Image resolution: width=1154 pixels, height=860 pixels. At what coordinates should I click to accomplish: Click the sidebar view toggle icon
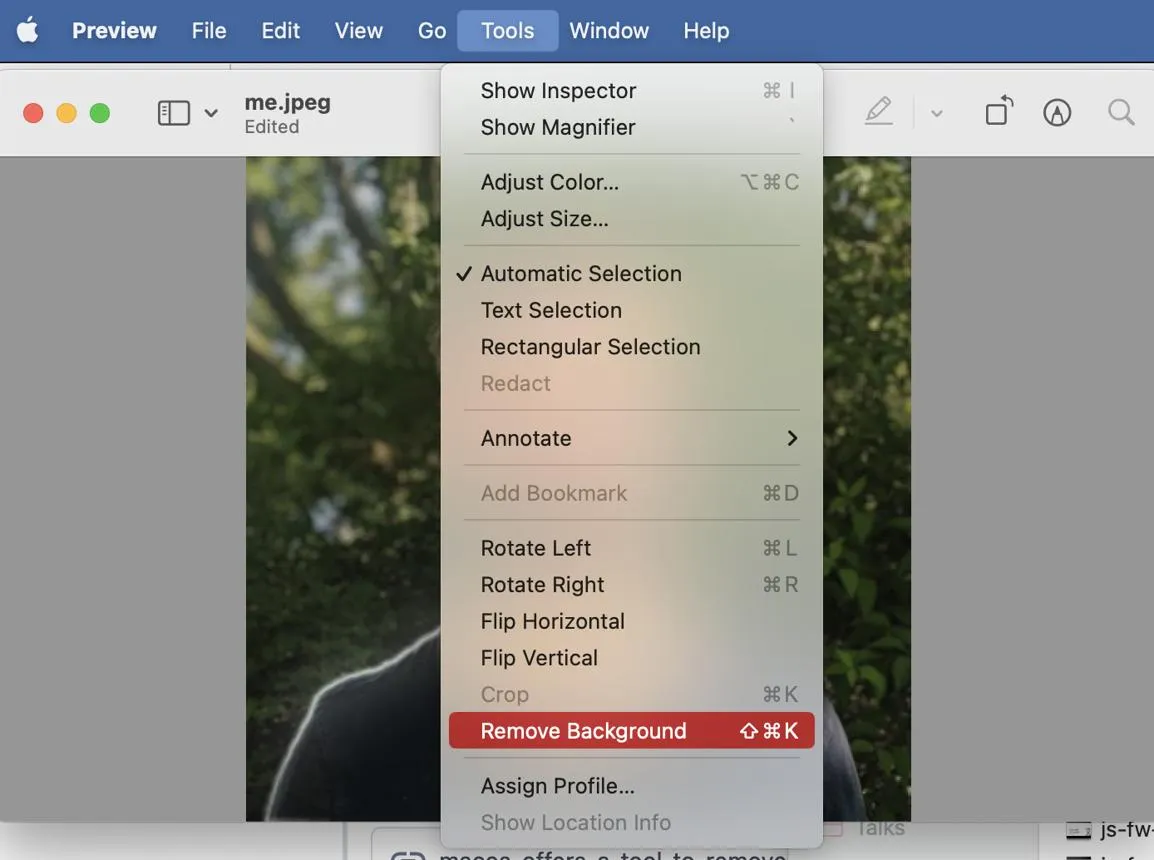click(174, 113)
